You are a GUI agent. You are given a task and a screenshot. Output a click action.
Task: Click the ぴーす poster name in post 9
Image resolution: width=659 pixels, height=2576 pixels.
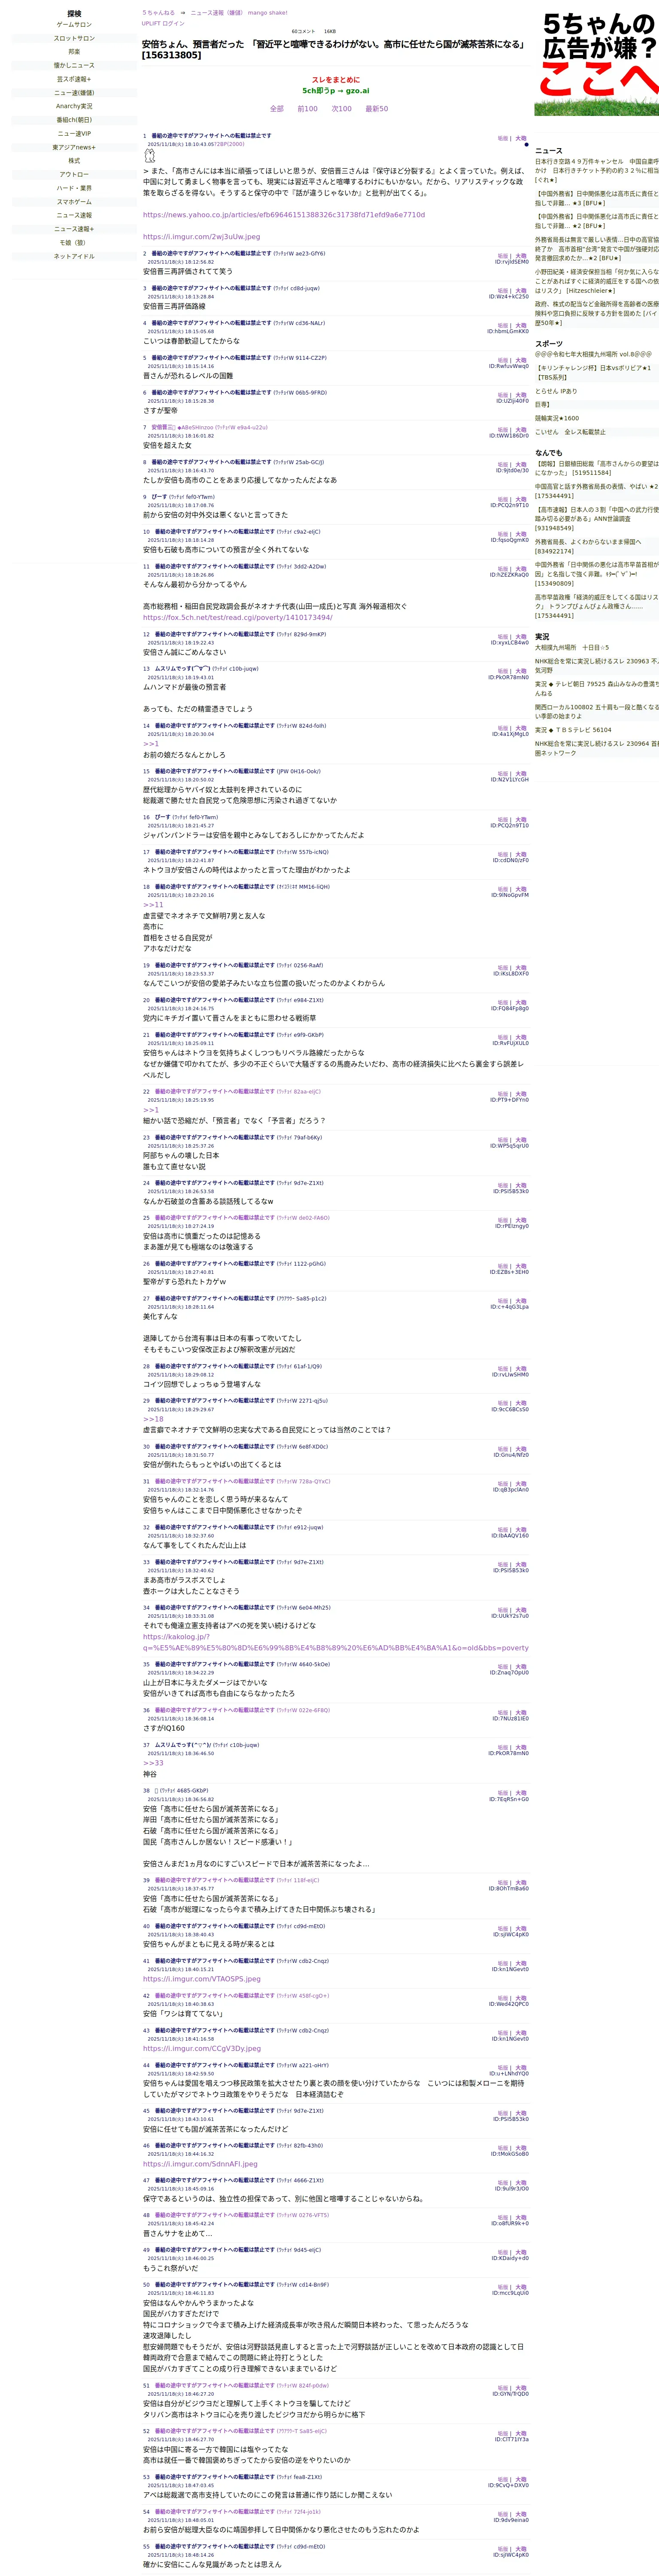point(160,497)
